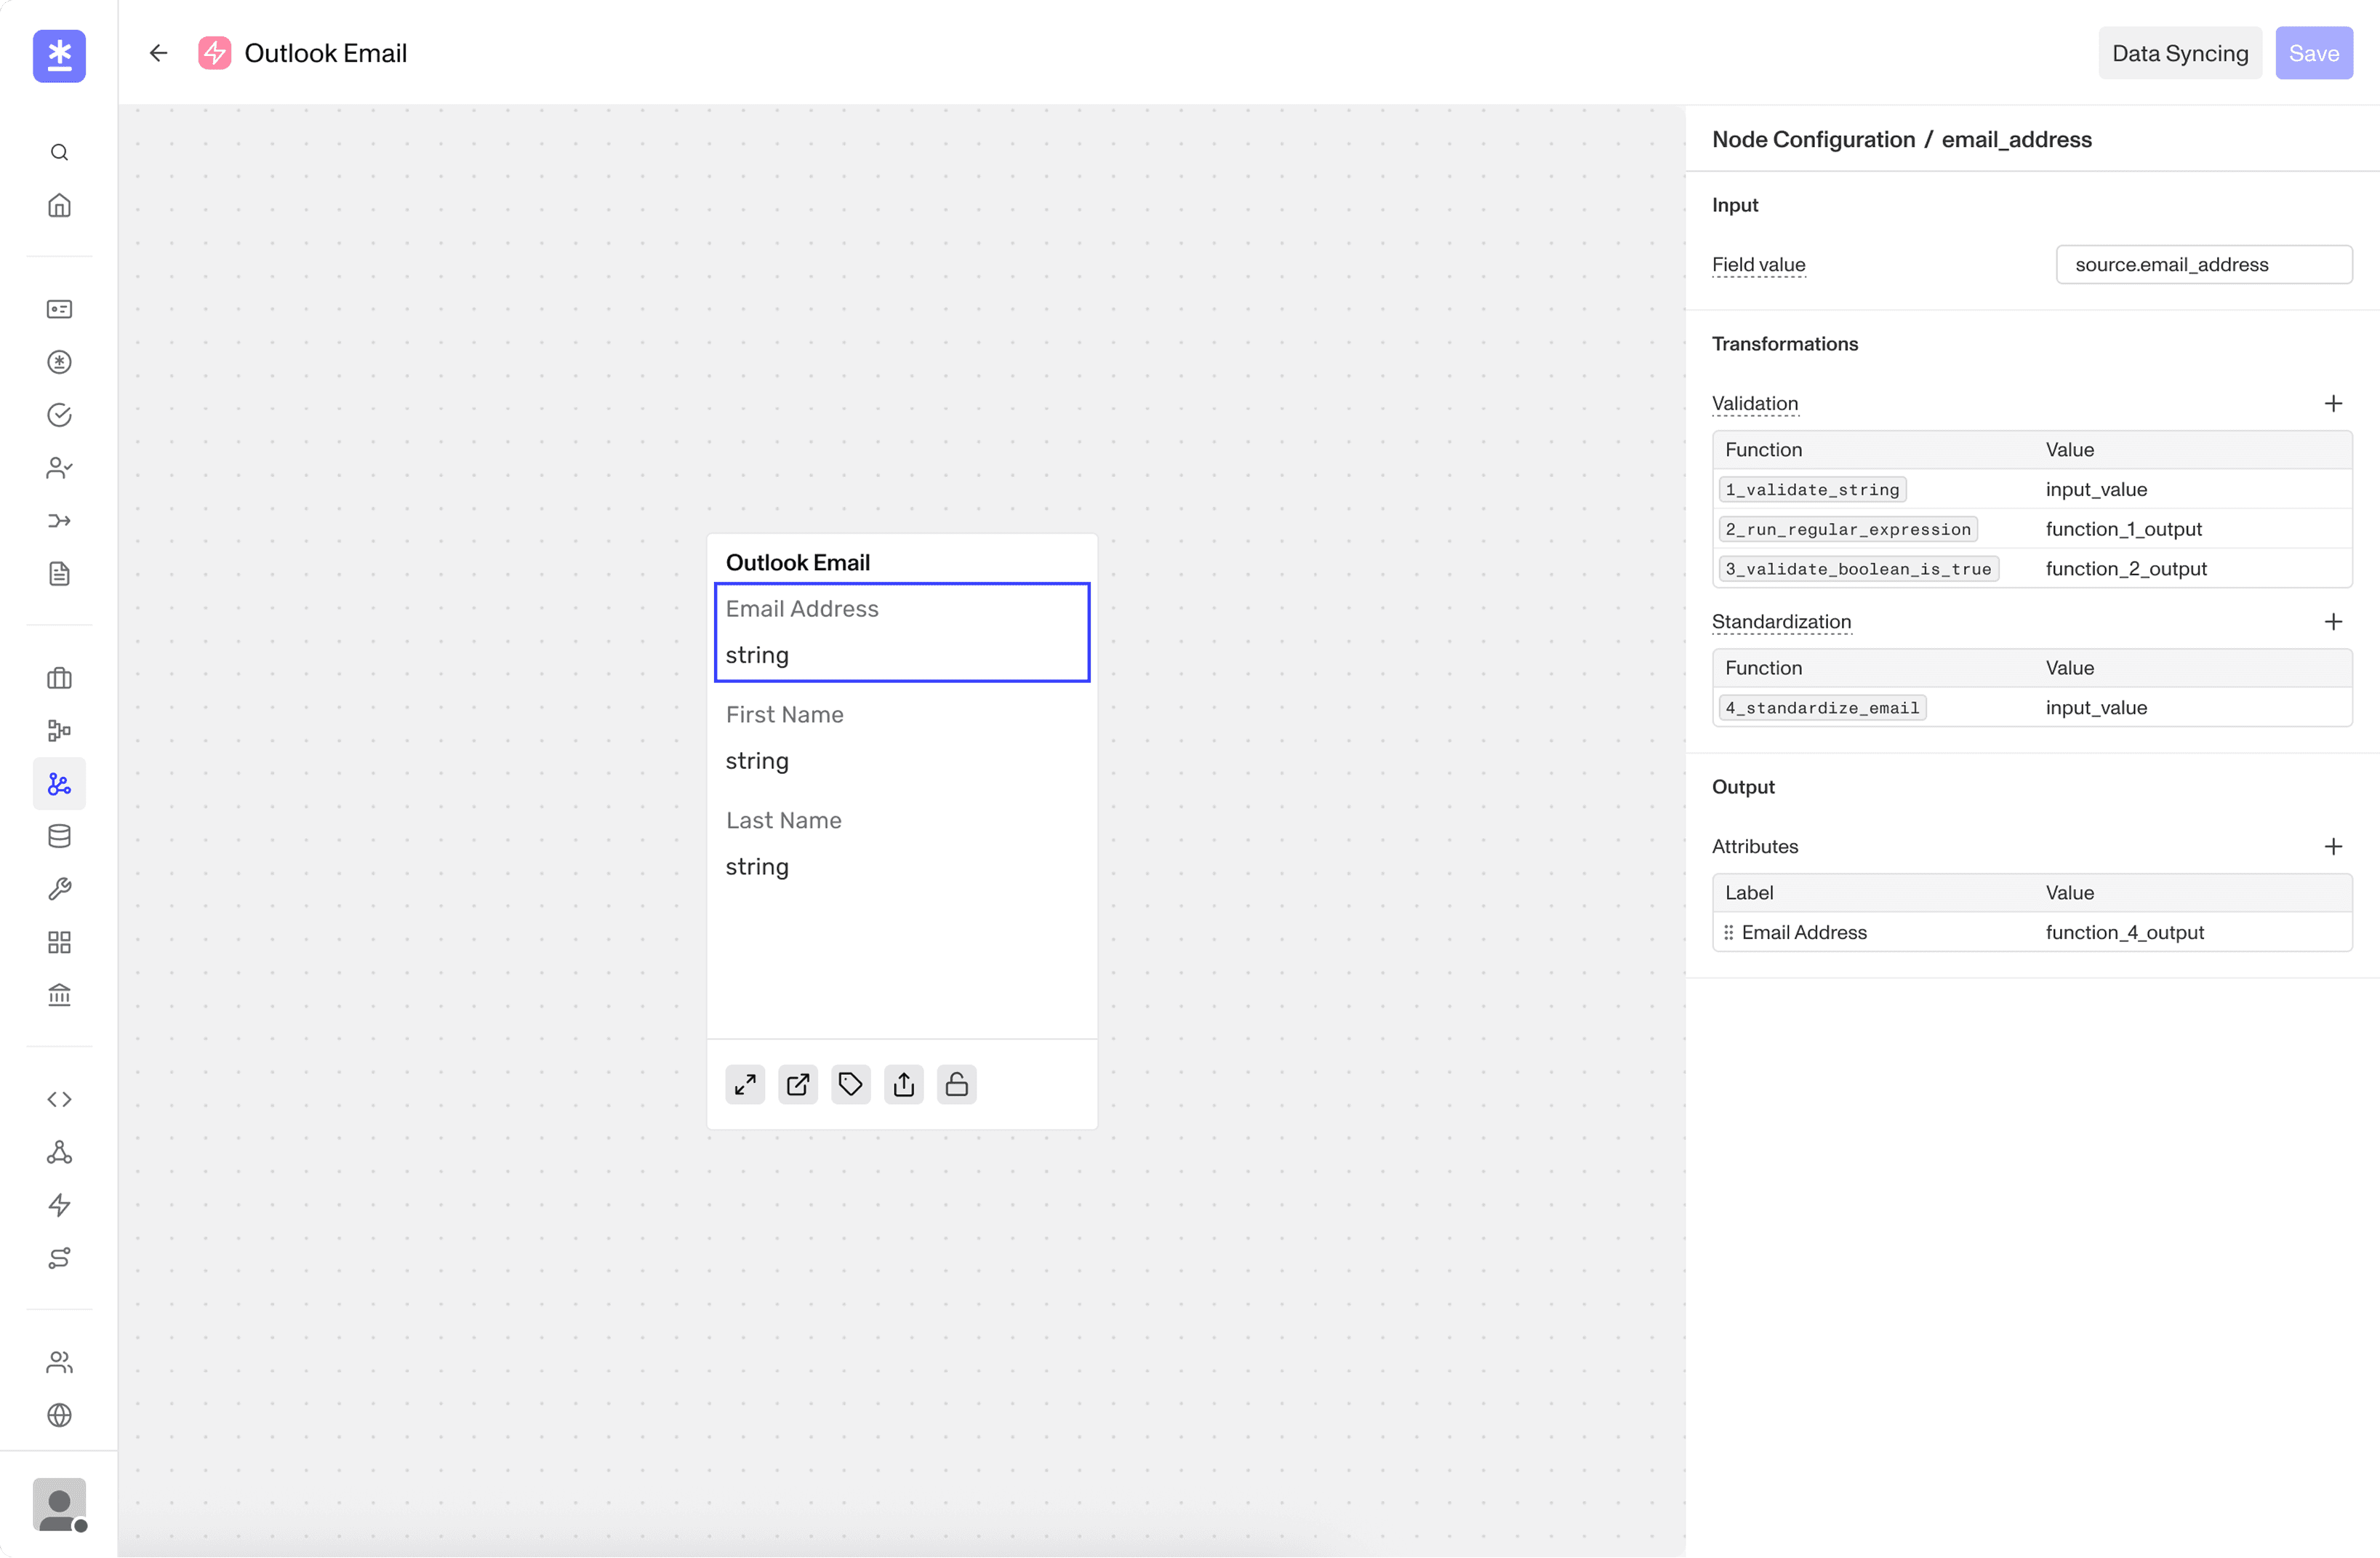Click the pink lightning Outlook Email icon

214,53
